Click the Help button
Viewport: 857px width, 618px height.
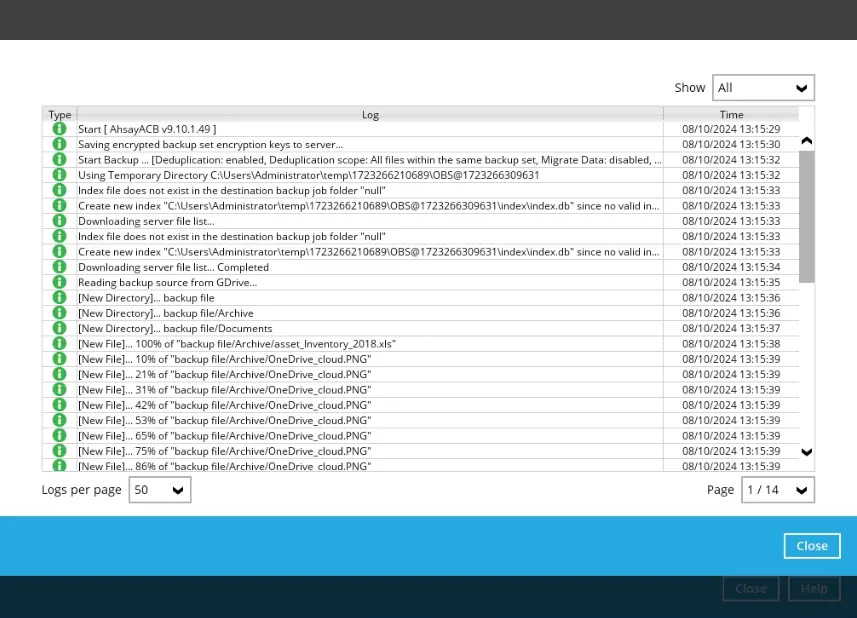(x=814, y=588)
